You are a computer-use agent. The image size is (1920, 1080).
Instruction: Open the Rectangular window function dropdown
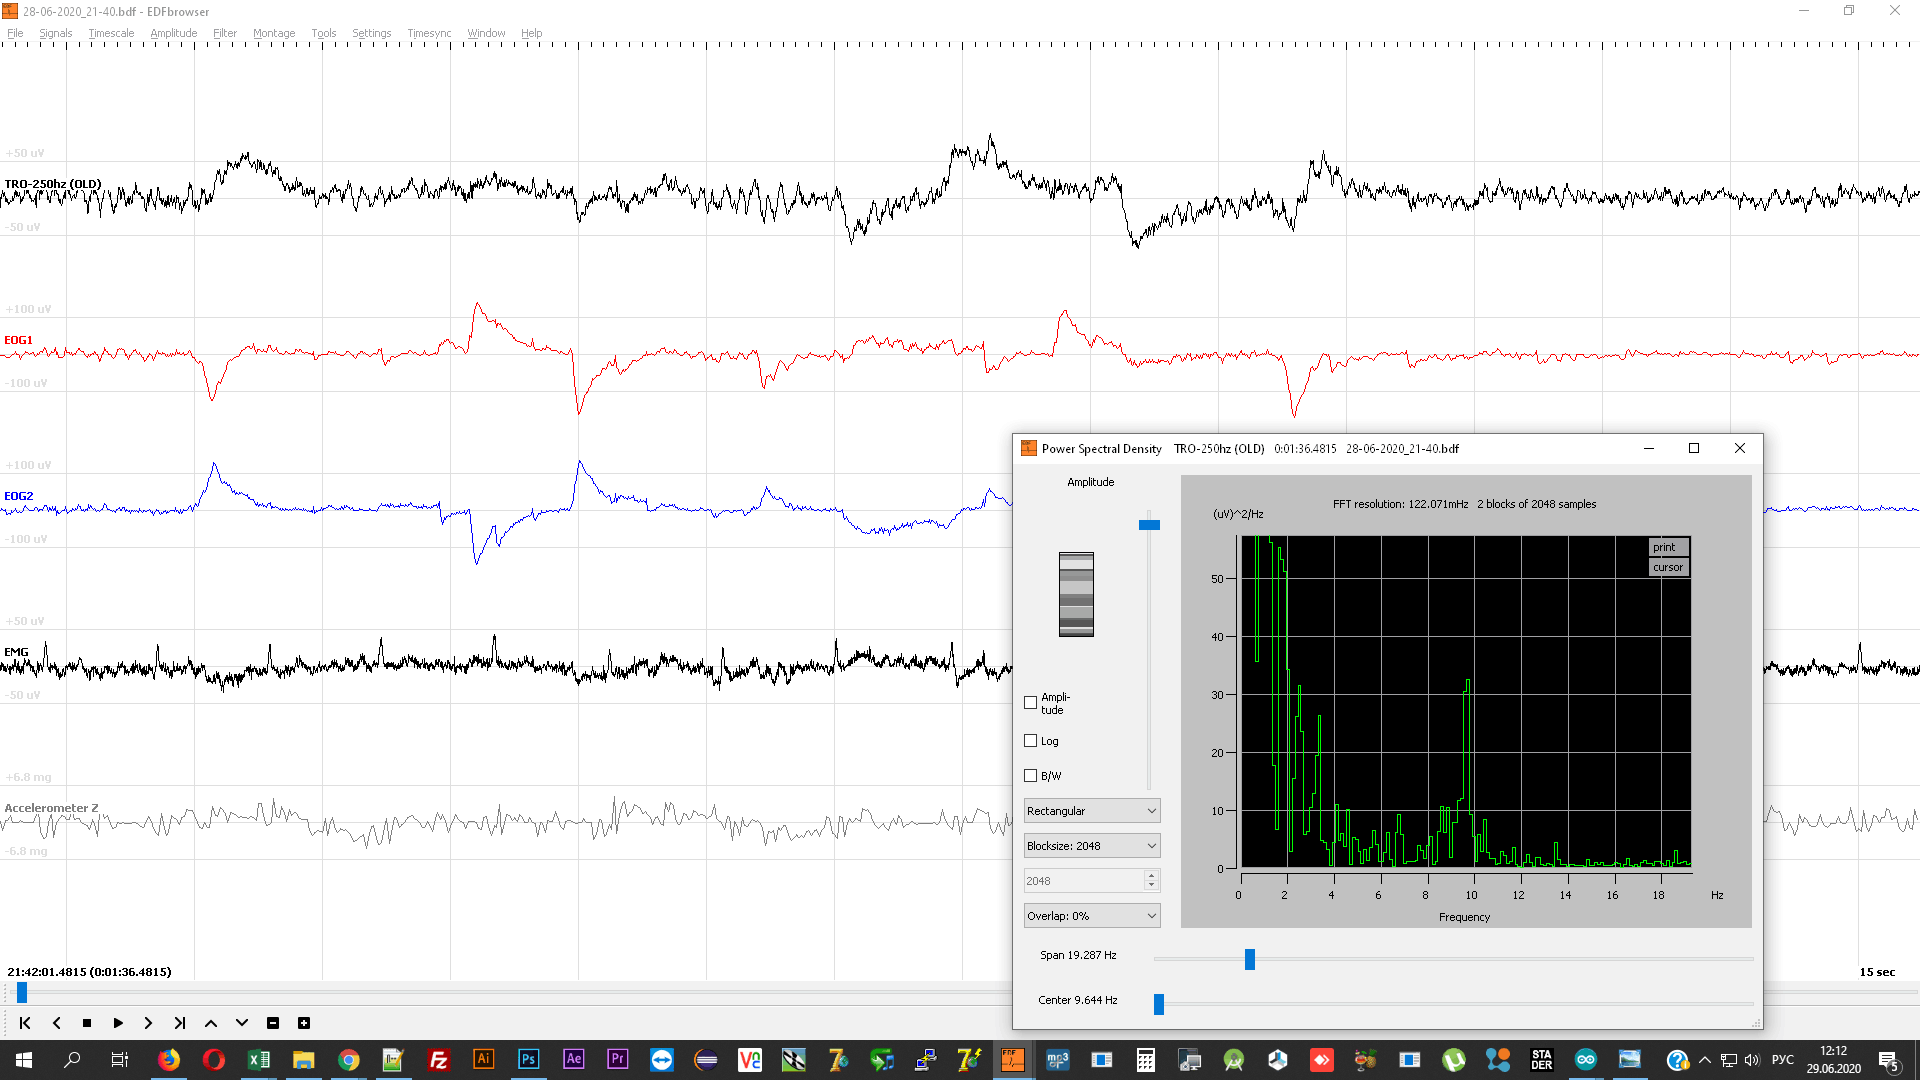coord(1092,811)
